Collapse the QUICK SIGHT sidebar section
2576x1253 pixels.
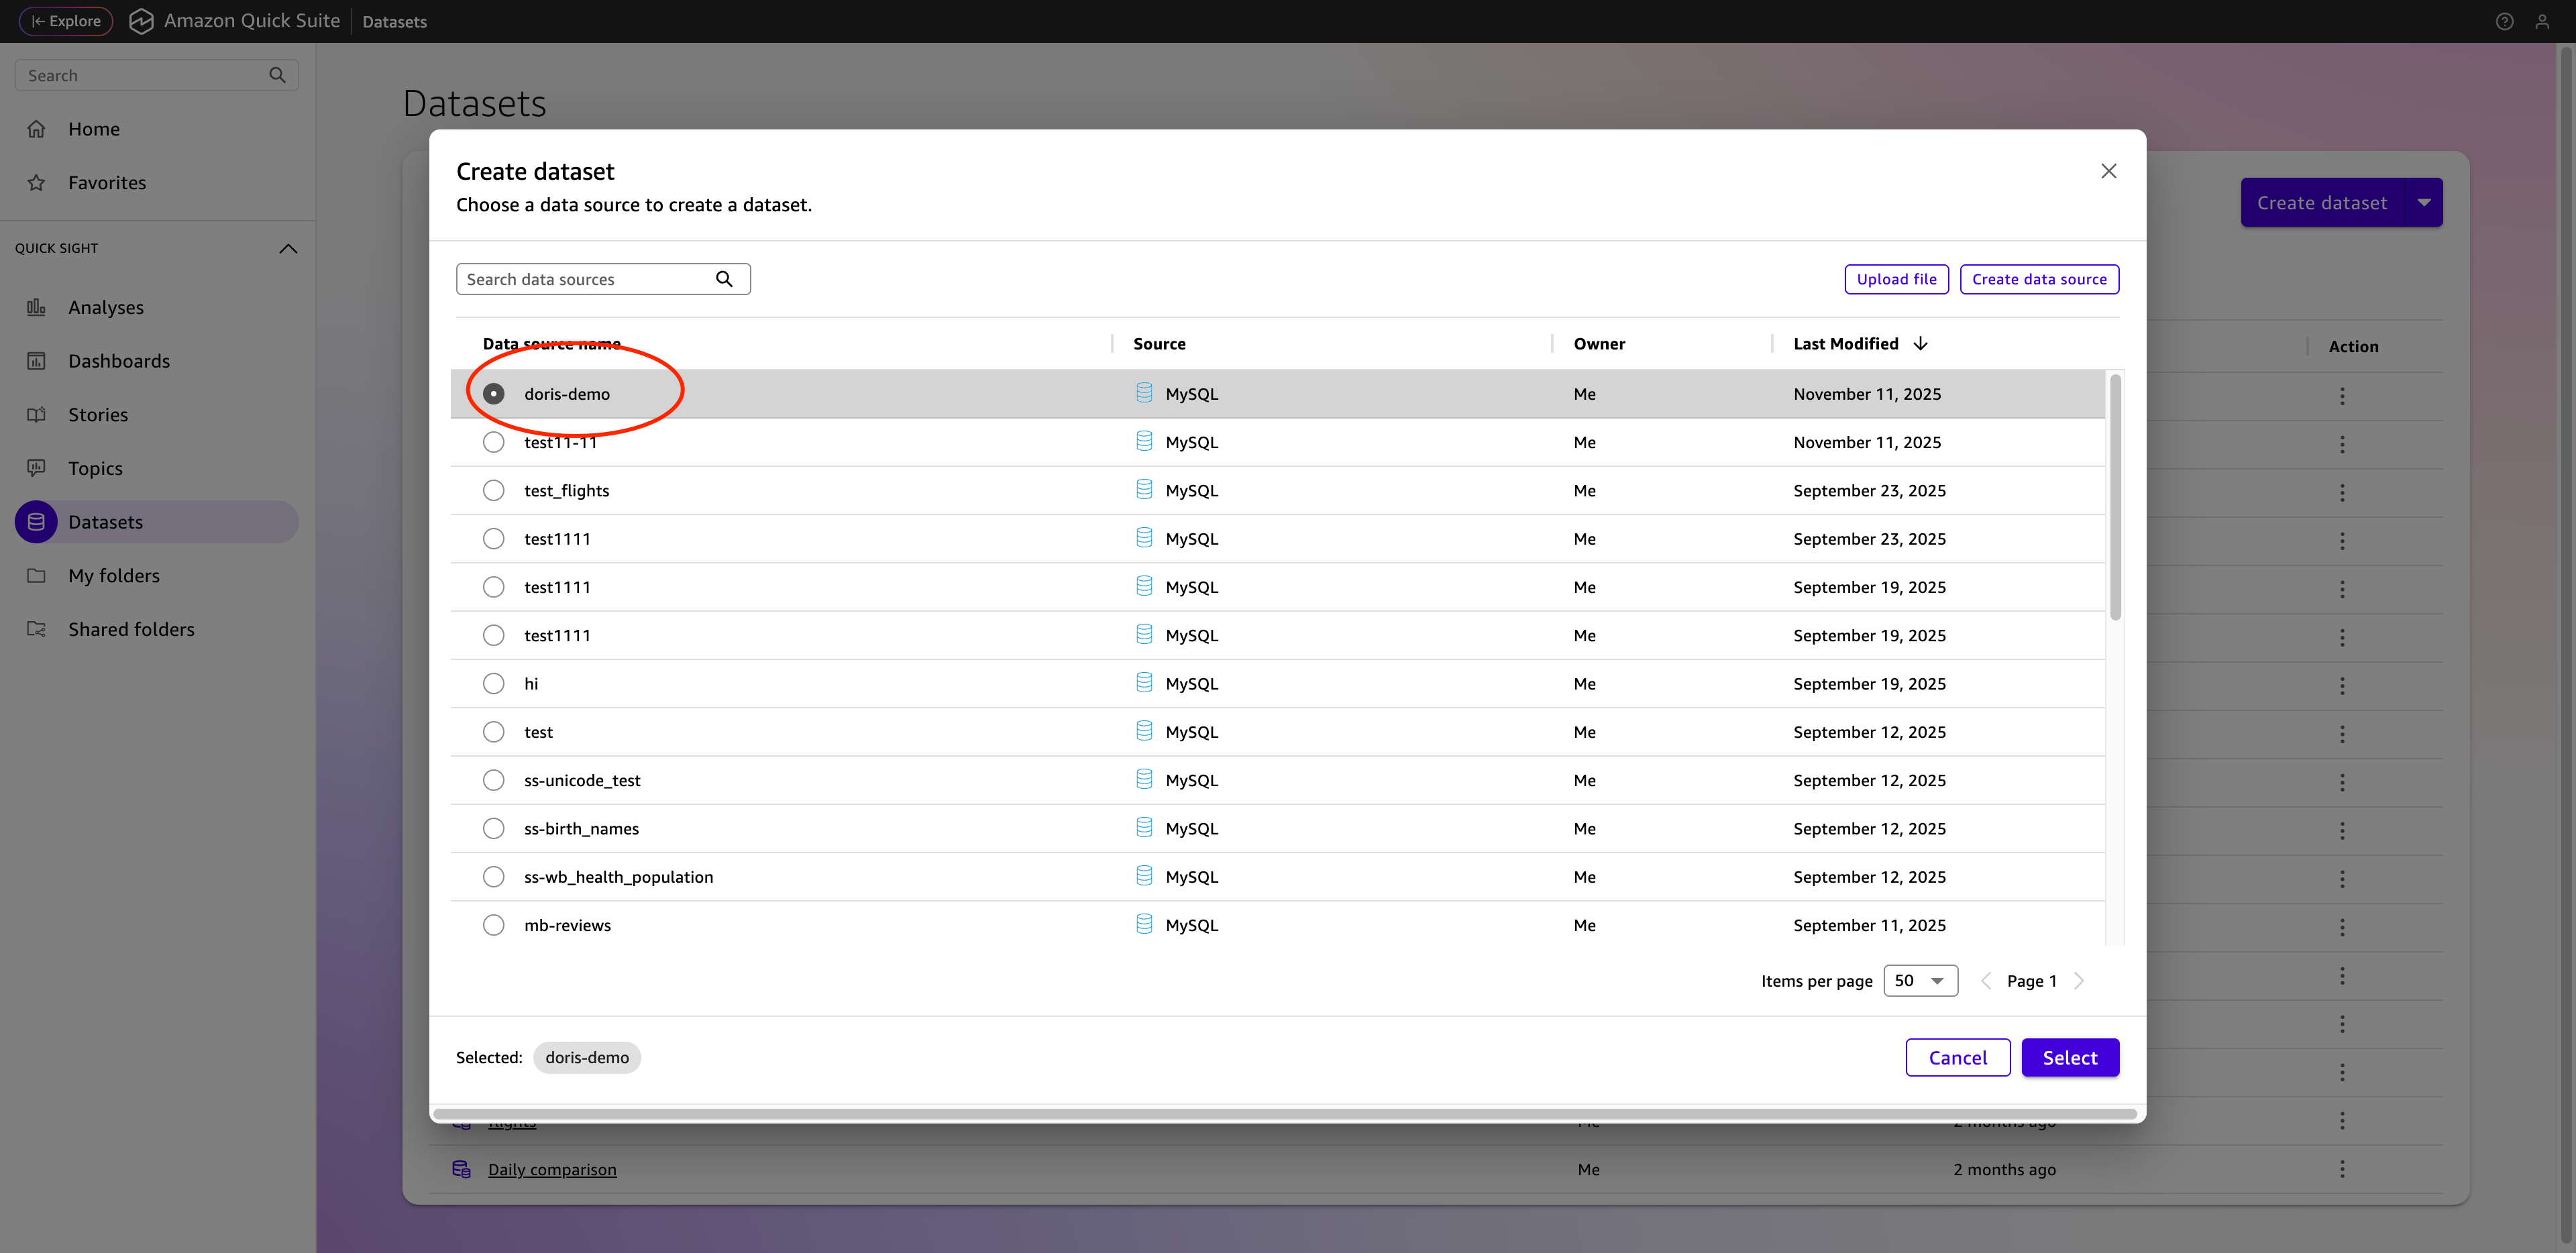coord(289,248)
